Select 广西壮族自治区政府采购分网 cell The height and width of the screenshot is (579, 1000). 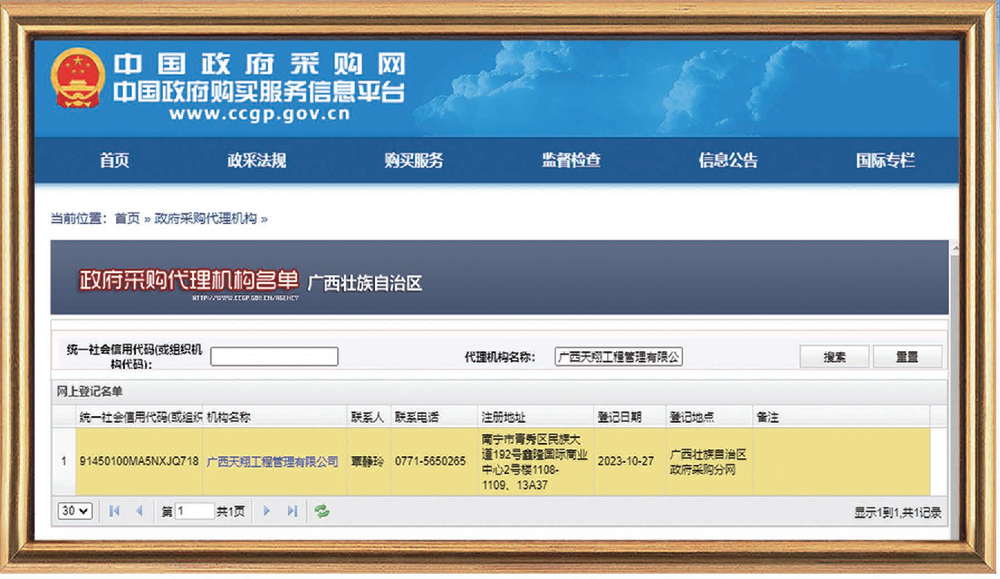click(708, 462)
